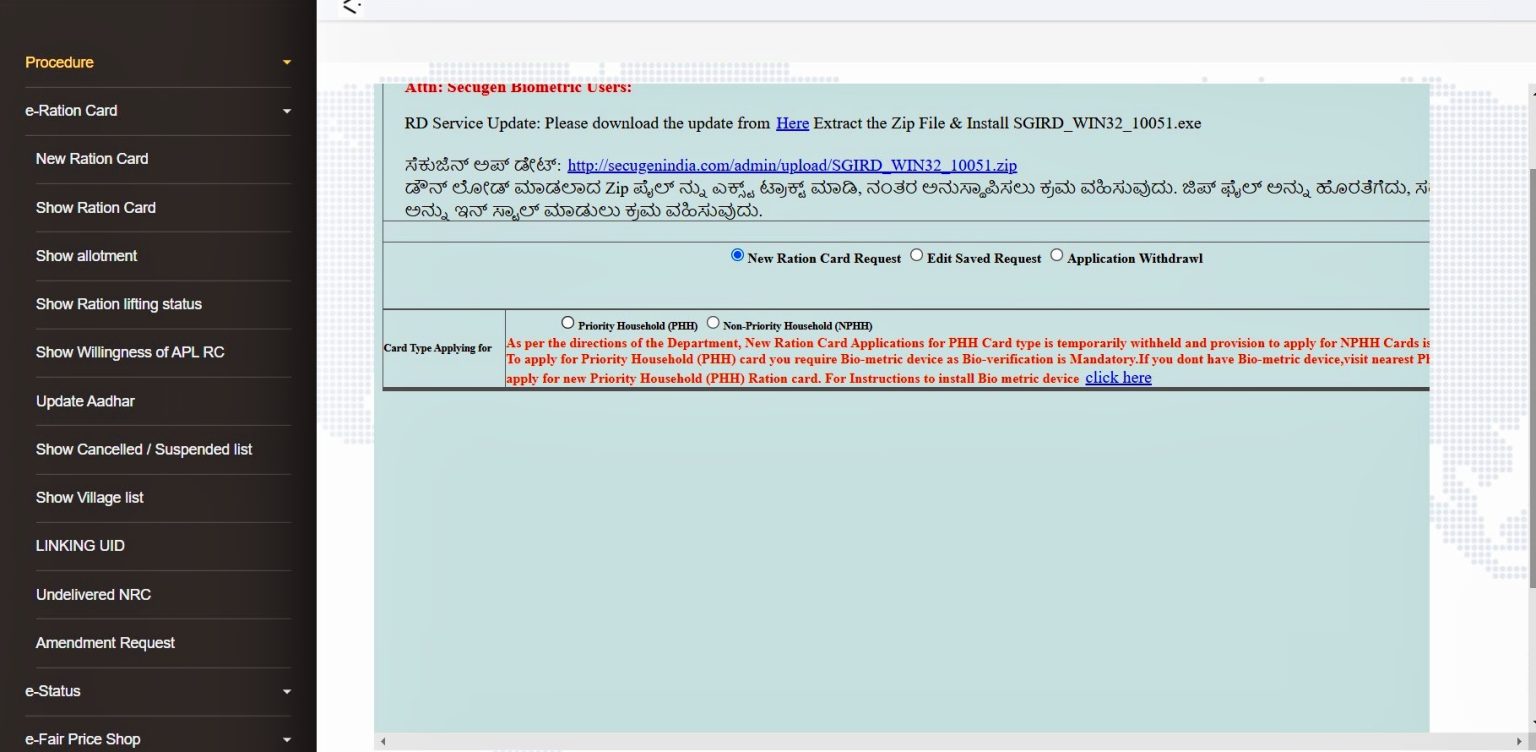This screenshot has width=1536, height=752.
Task: Open the Show Ration Card page
Action: click(95, 207)
